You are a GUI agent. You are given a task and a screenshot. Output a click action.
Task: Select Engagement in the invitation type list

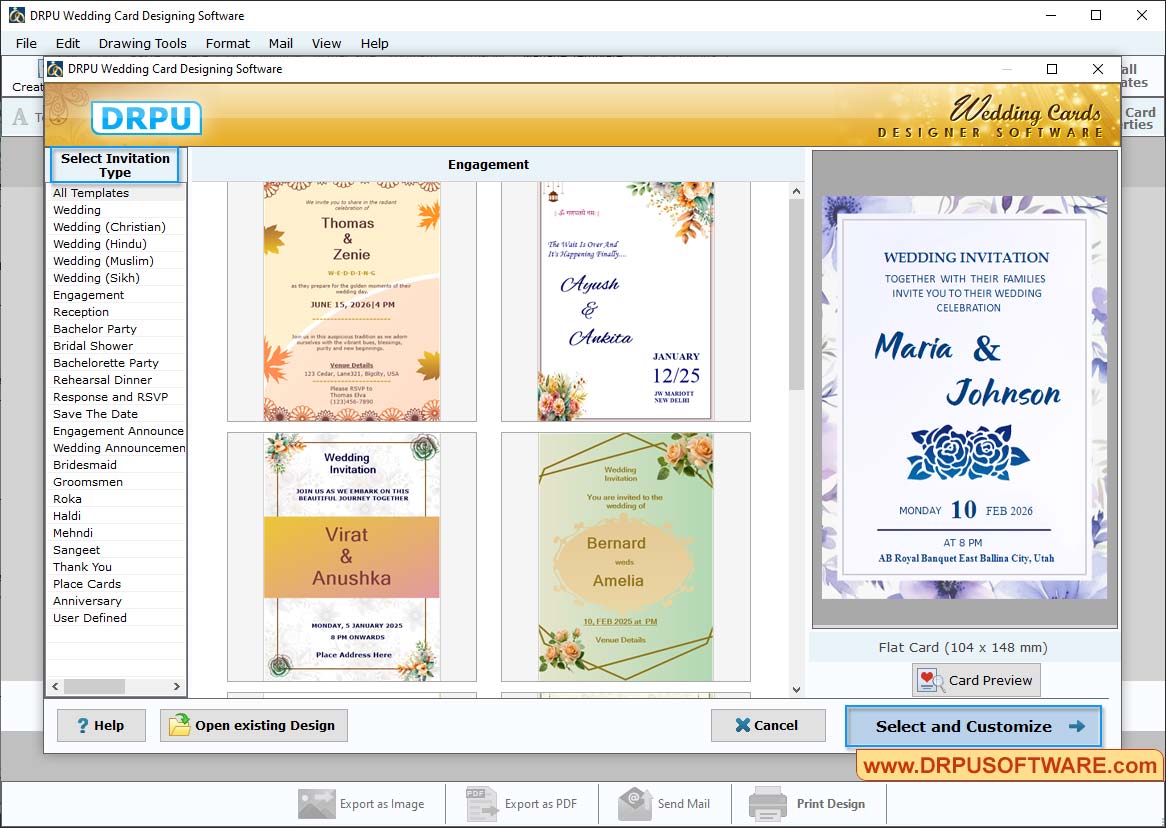click(87, 295)
